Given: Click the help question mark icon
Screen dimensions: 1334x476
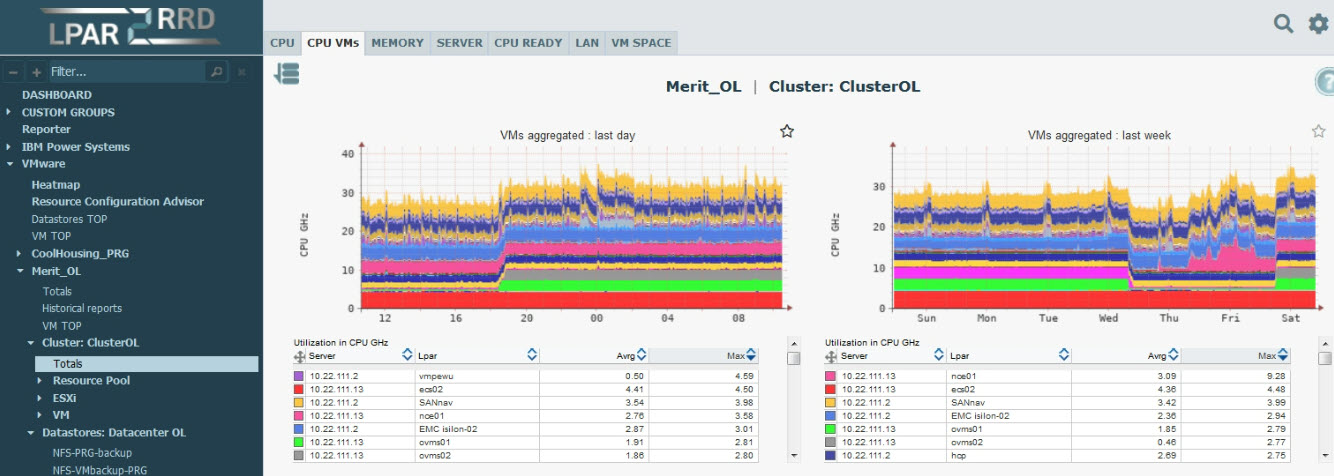Looking at the screenshot, I should [1325, 83].
